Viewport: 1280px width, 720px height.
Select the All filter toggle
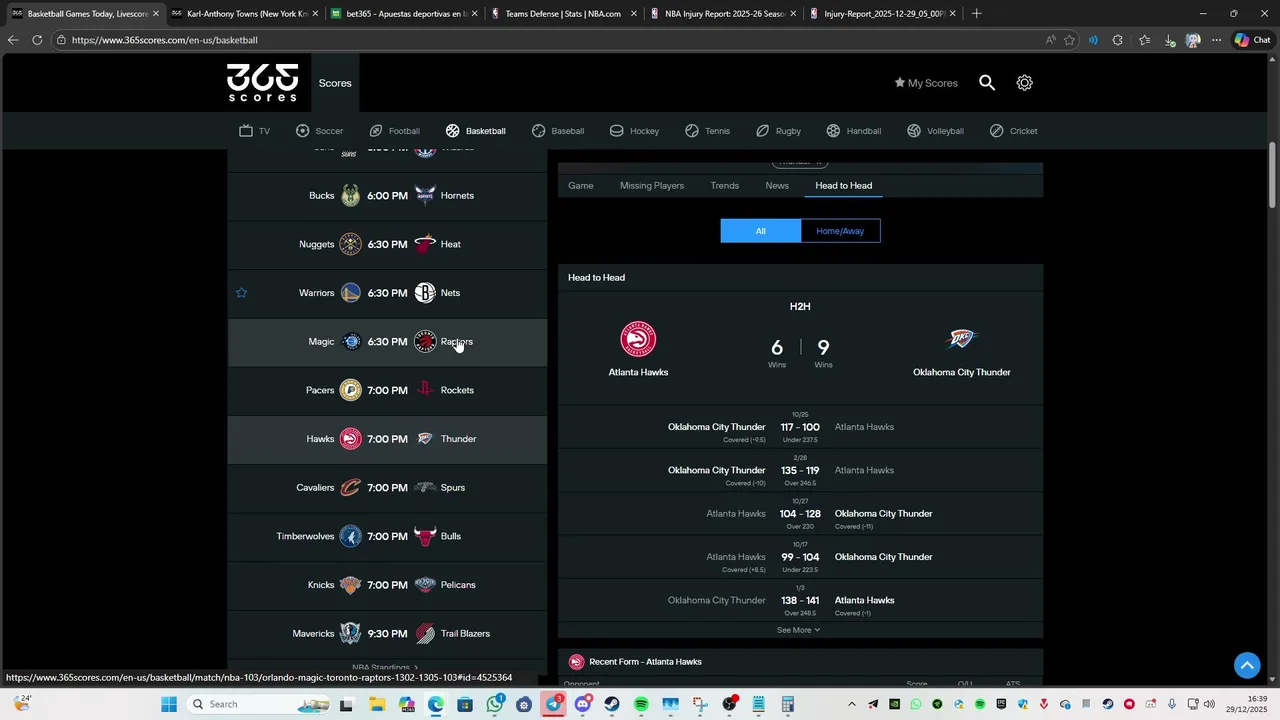[760, 231]
